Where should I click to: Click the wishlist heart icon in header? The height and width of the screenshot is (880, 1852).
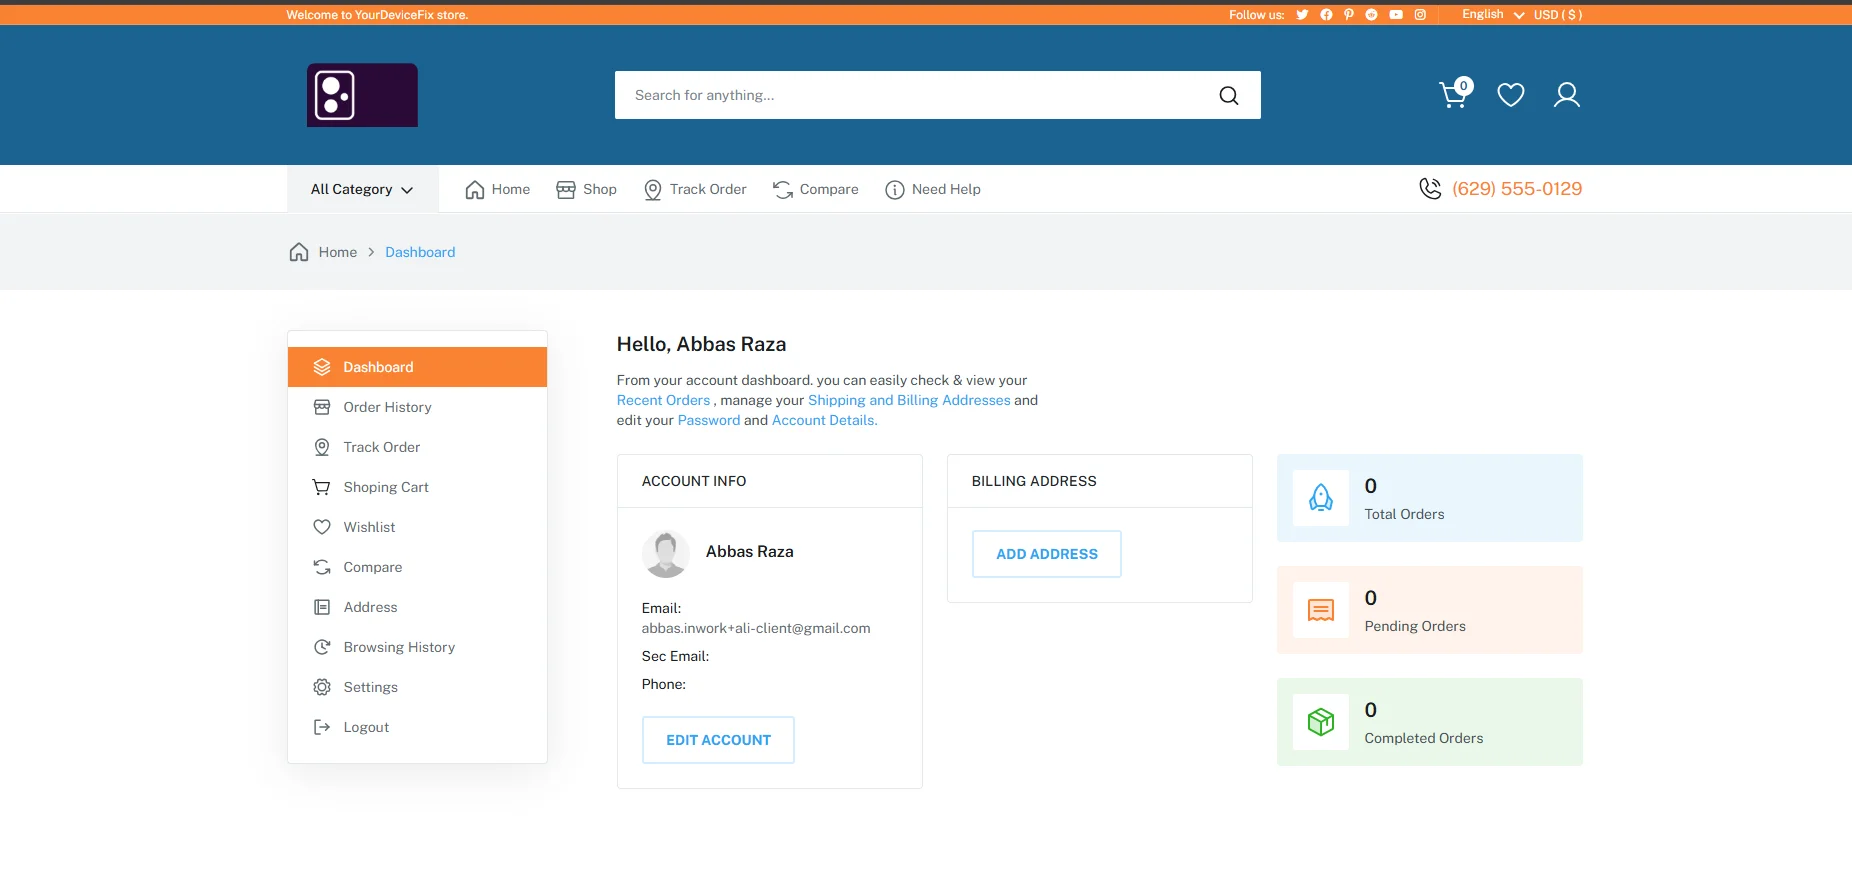[1510, 95]
